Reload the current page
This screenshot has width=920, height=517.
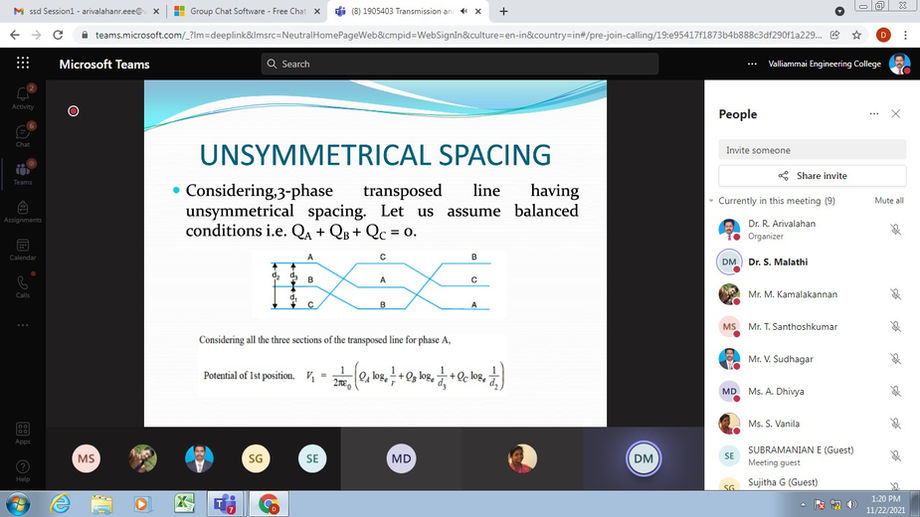tap(58, 35)
